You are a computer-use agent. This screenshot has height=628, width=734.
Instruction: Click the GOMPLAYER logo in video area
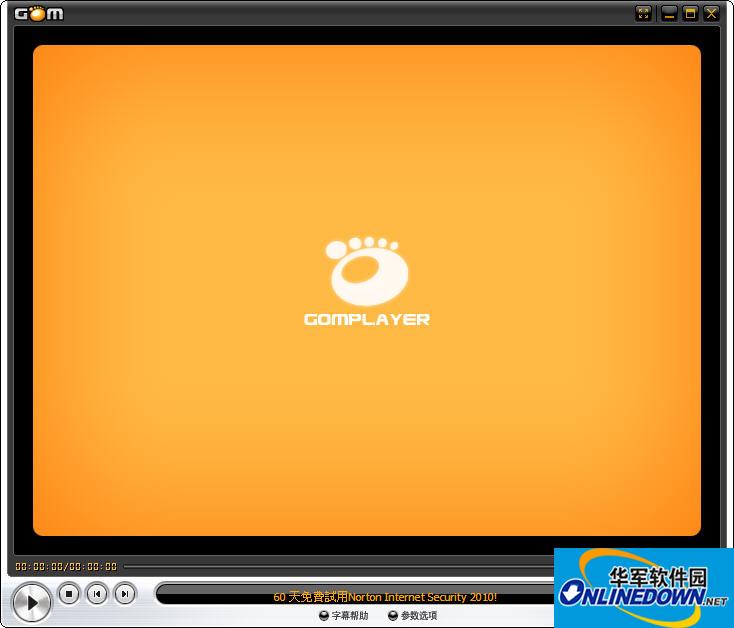coord(367,281)
